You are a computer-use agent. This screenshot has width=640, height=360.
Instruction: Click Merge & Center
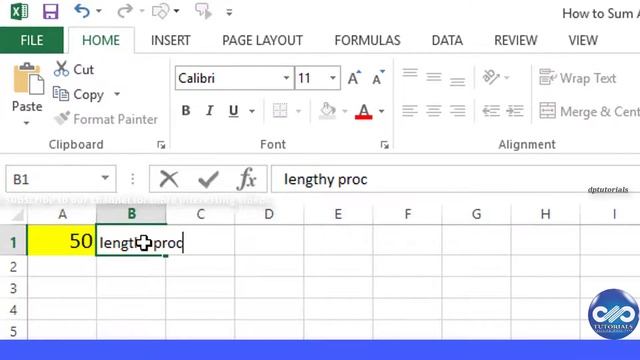[589, 111]
